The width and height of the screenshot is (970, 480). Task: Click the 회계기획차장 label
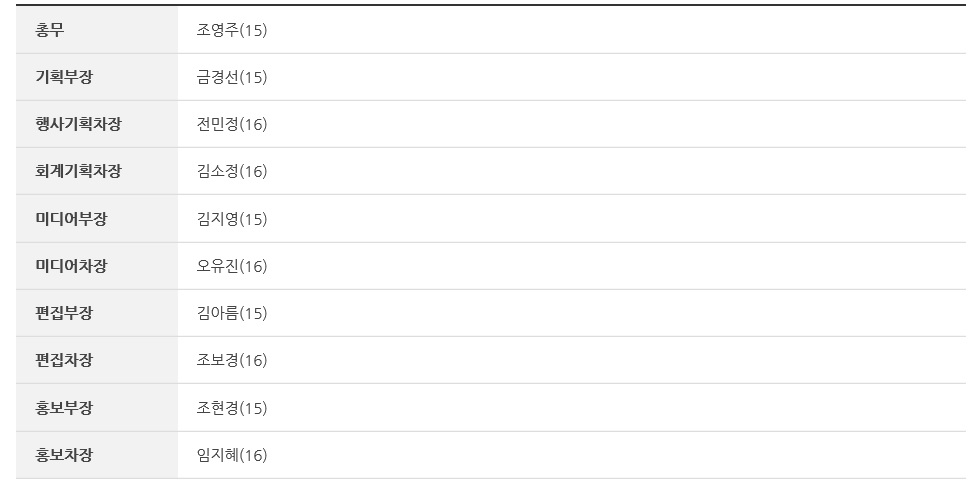[78, 171]
